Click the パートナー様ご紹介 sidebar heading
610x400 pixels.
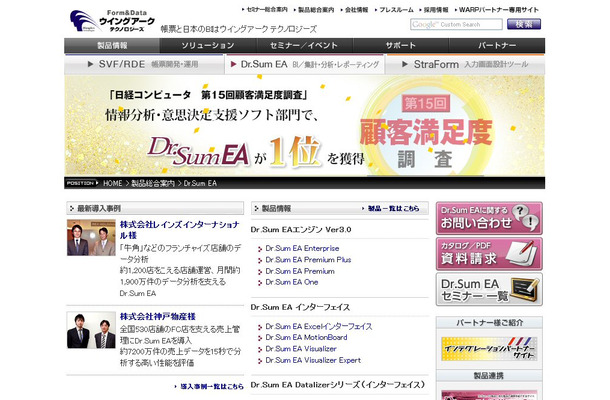[489, 323]
